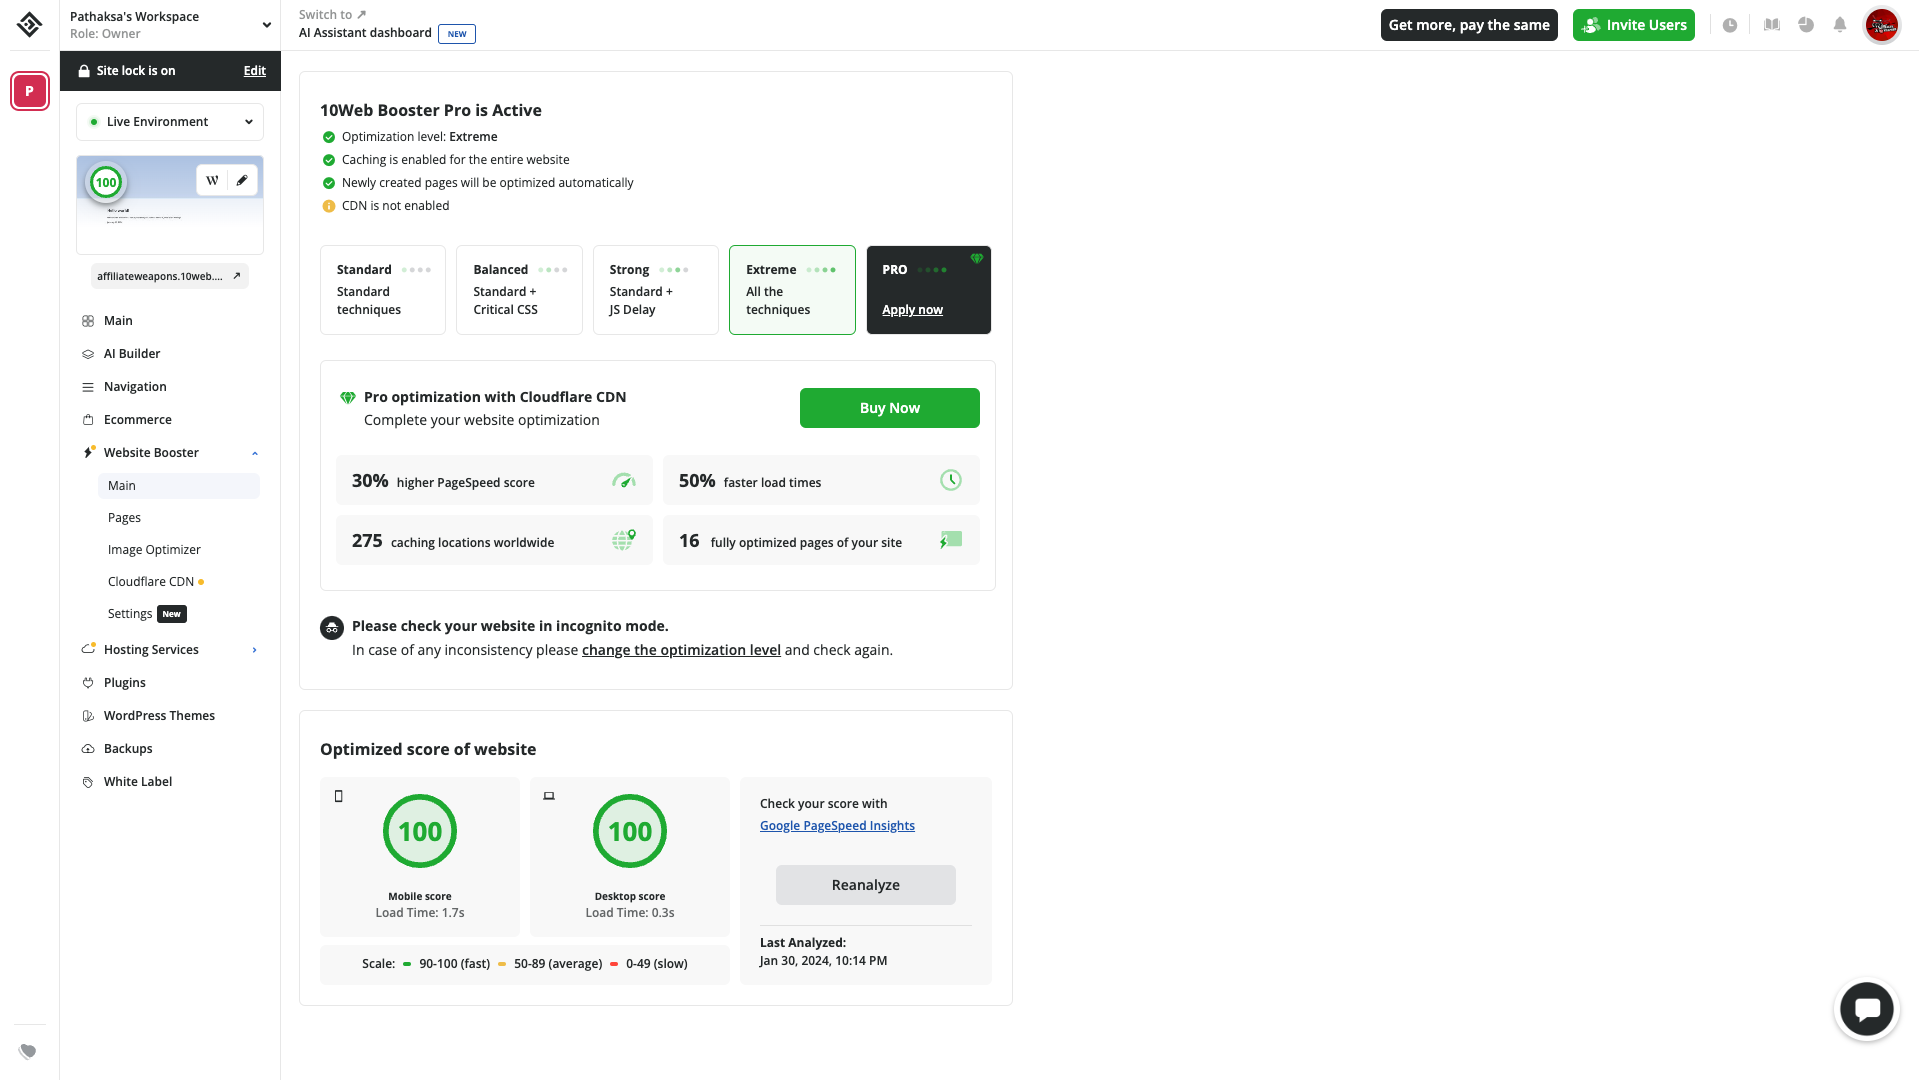1919x1080 pixels.
Task: Open the Backups section
Action: click(127, 748)
